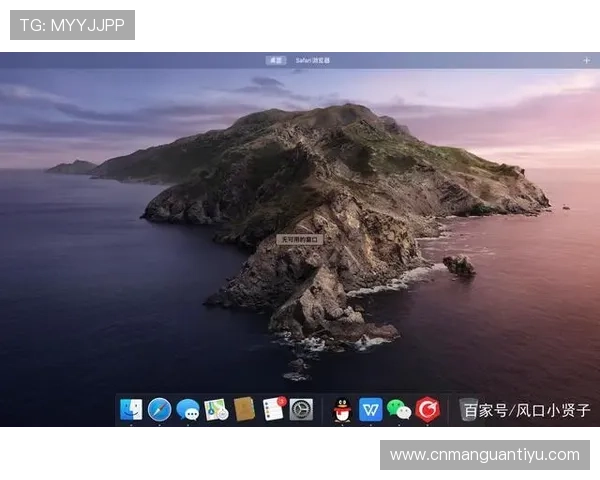Switch to the Safari浏览器 space
The image size is (600, 480).
coord(312,60)
